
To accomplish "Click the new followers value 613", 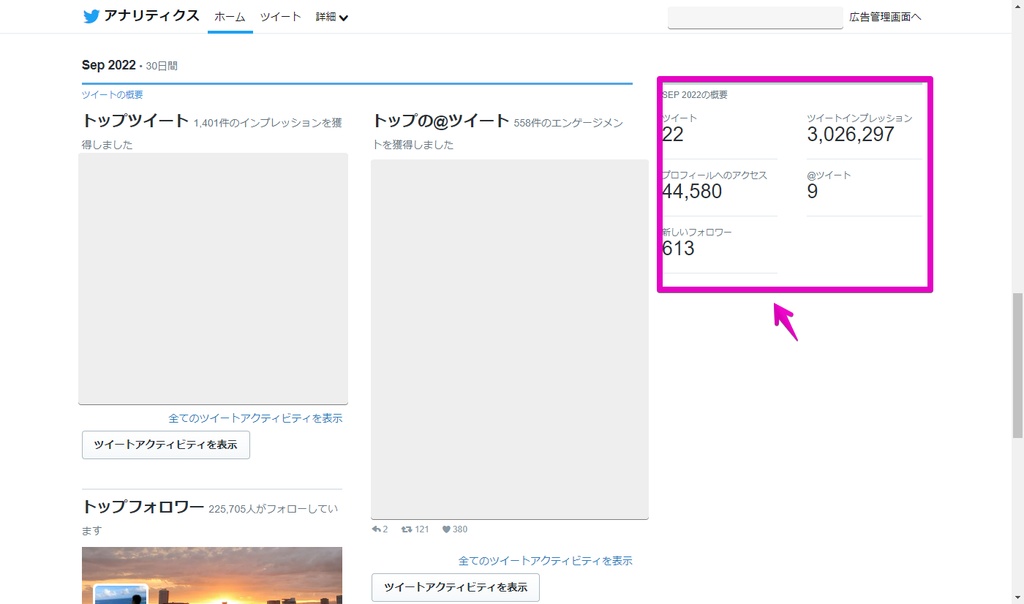I will coord(678,248).
